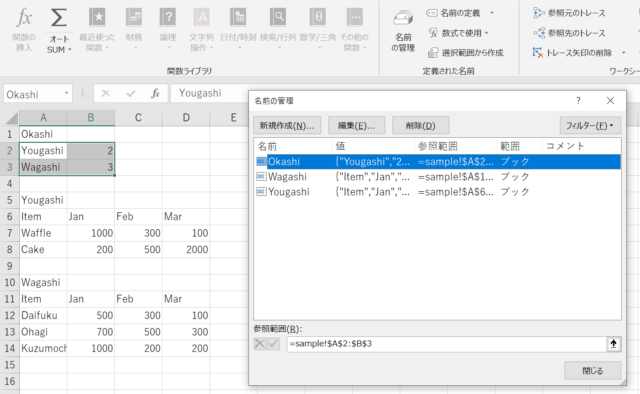
Task: Open Recently Used functions (最近使った関数)
Action: click(97, 30)
